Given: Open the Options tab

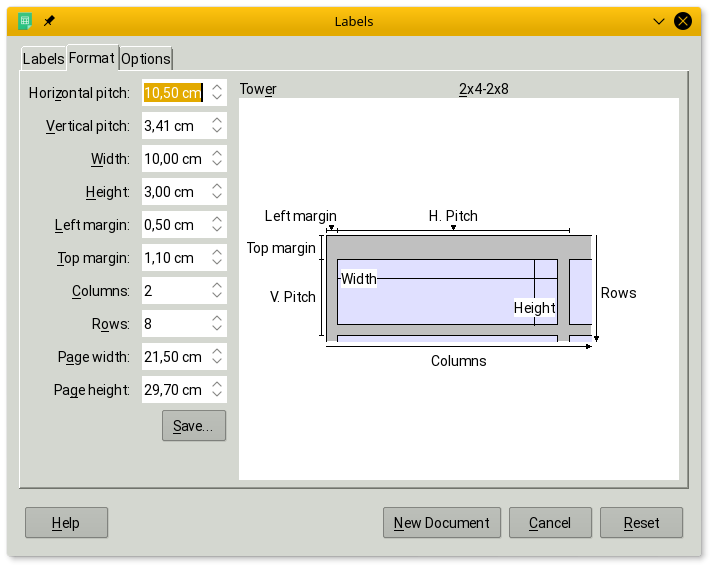Looking at the screenshot, I should click(146, 59).
